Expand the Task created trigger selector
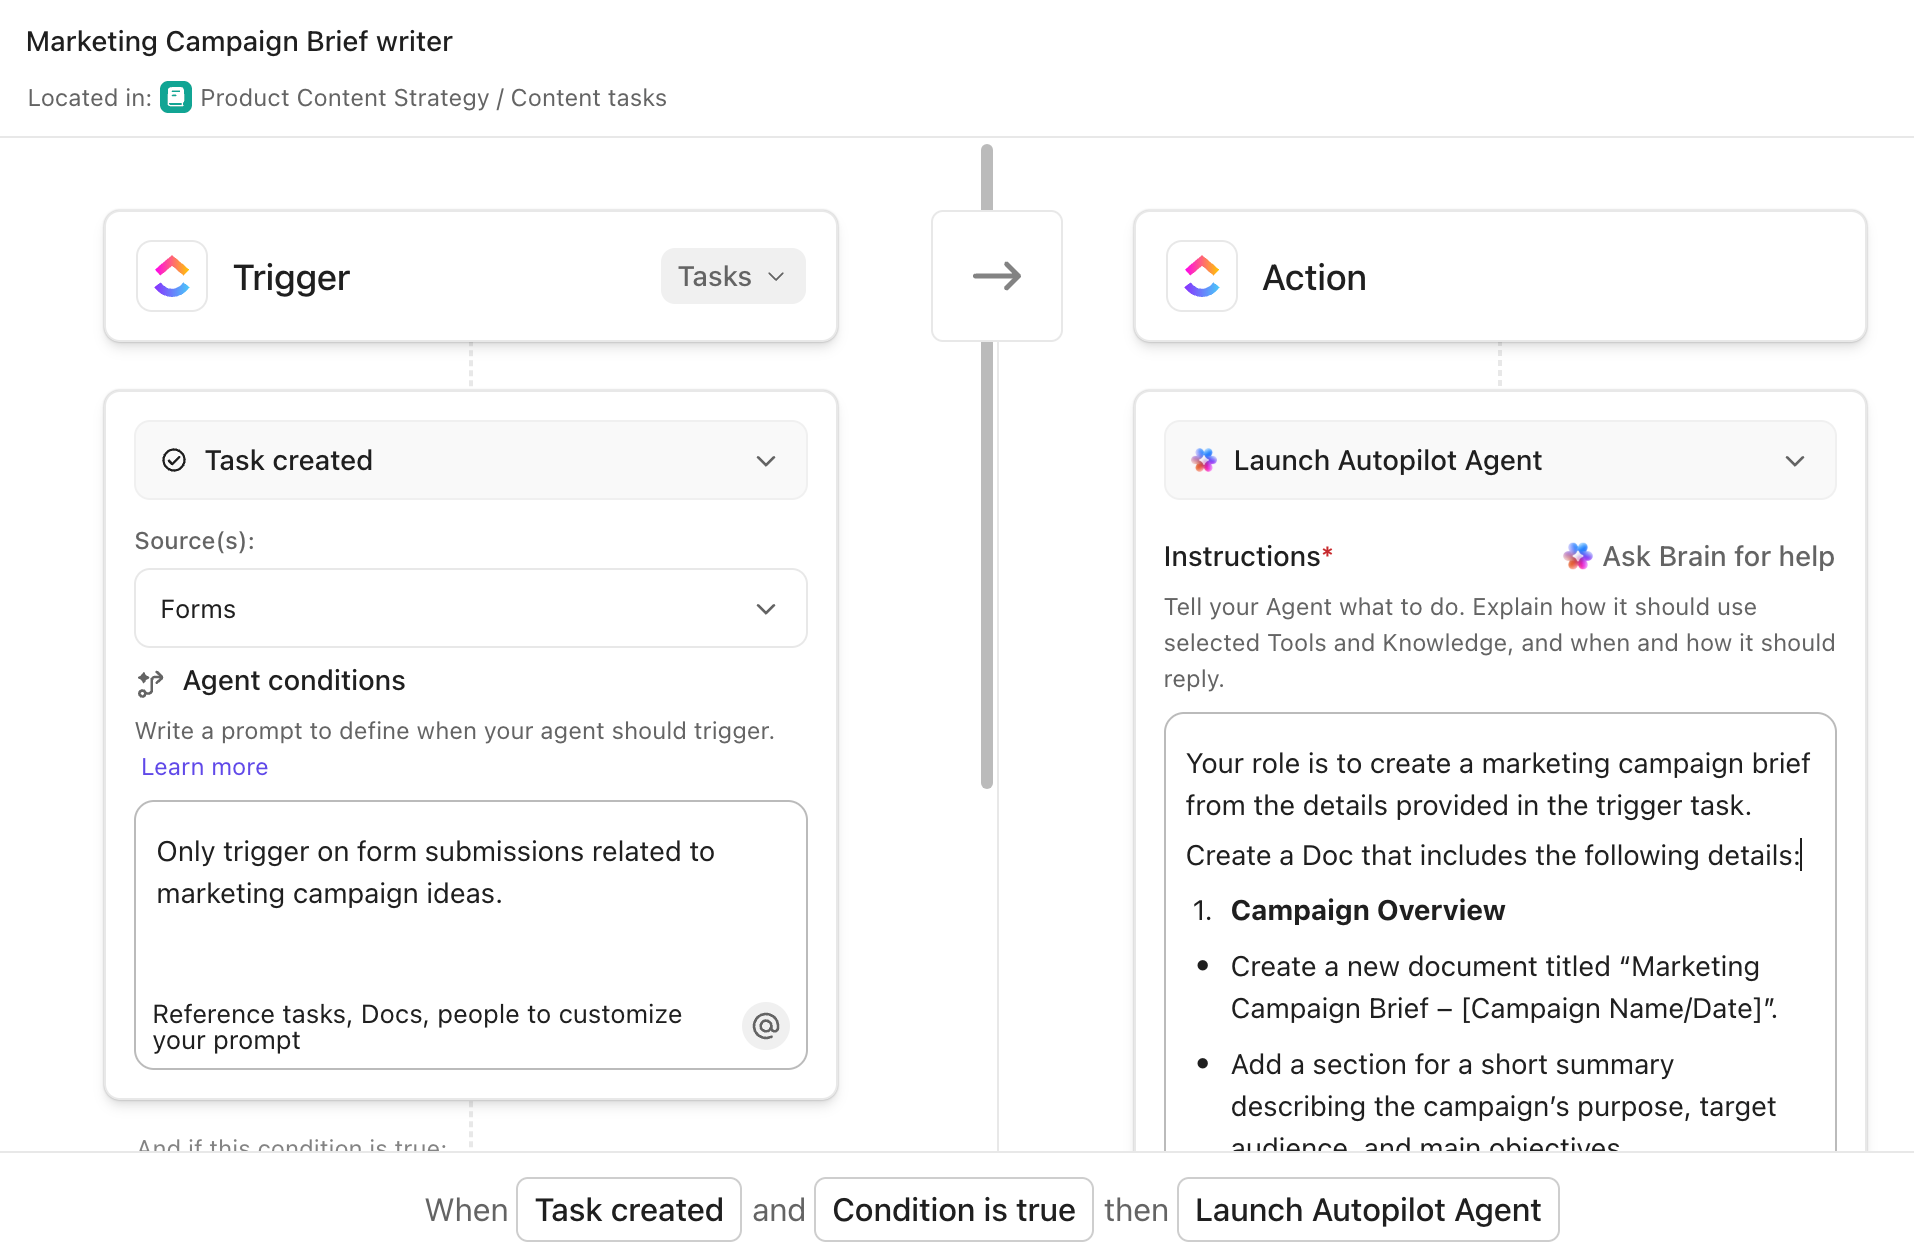 (766, 460)
